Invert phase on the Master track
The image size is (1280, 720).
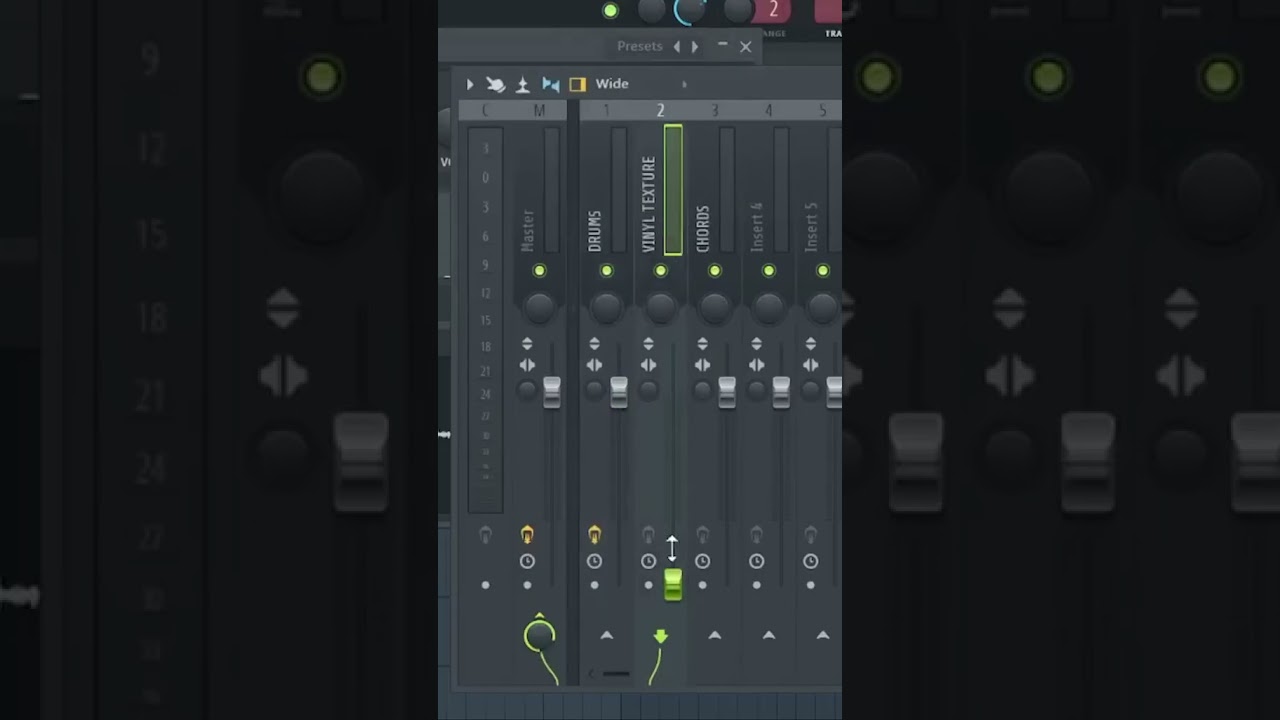click(527, 344)
